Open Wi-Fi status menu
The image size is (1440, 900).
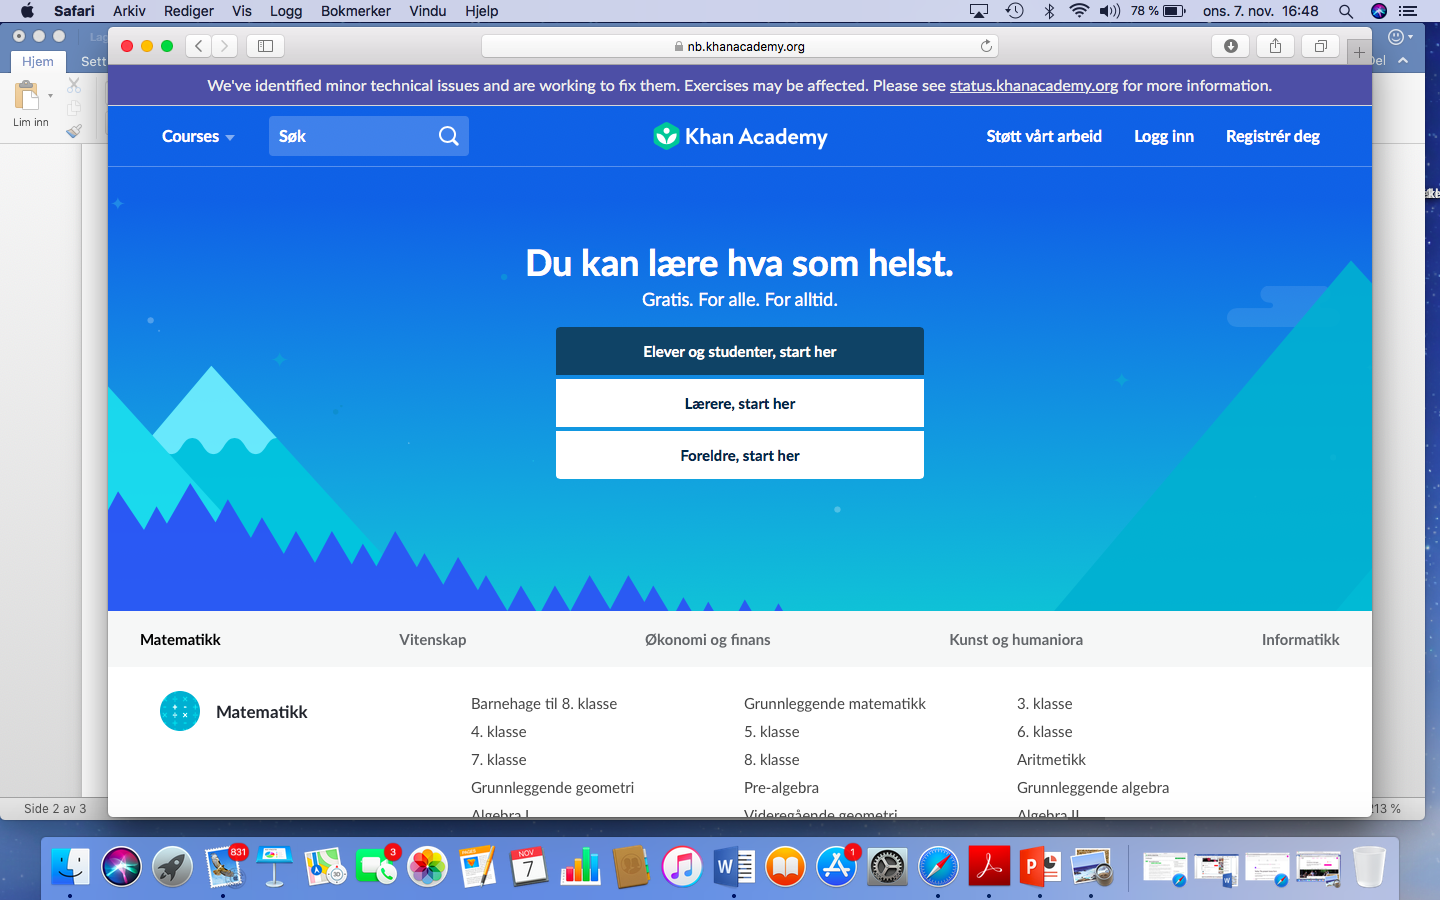(1079, 11)
